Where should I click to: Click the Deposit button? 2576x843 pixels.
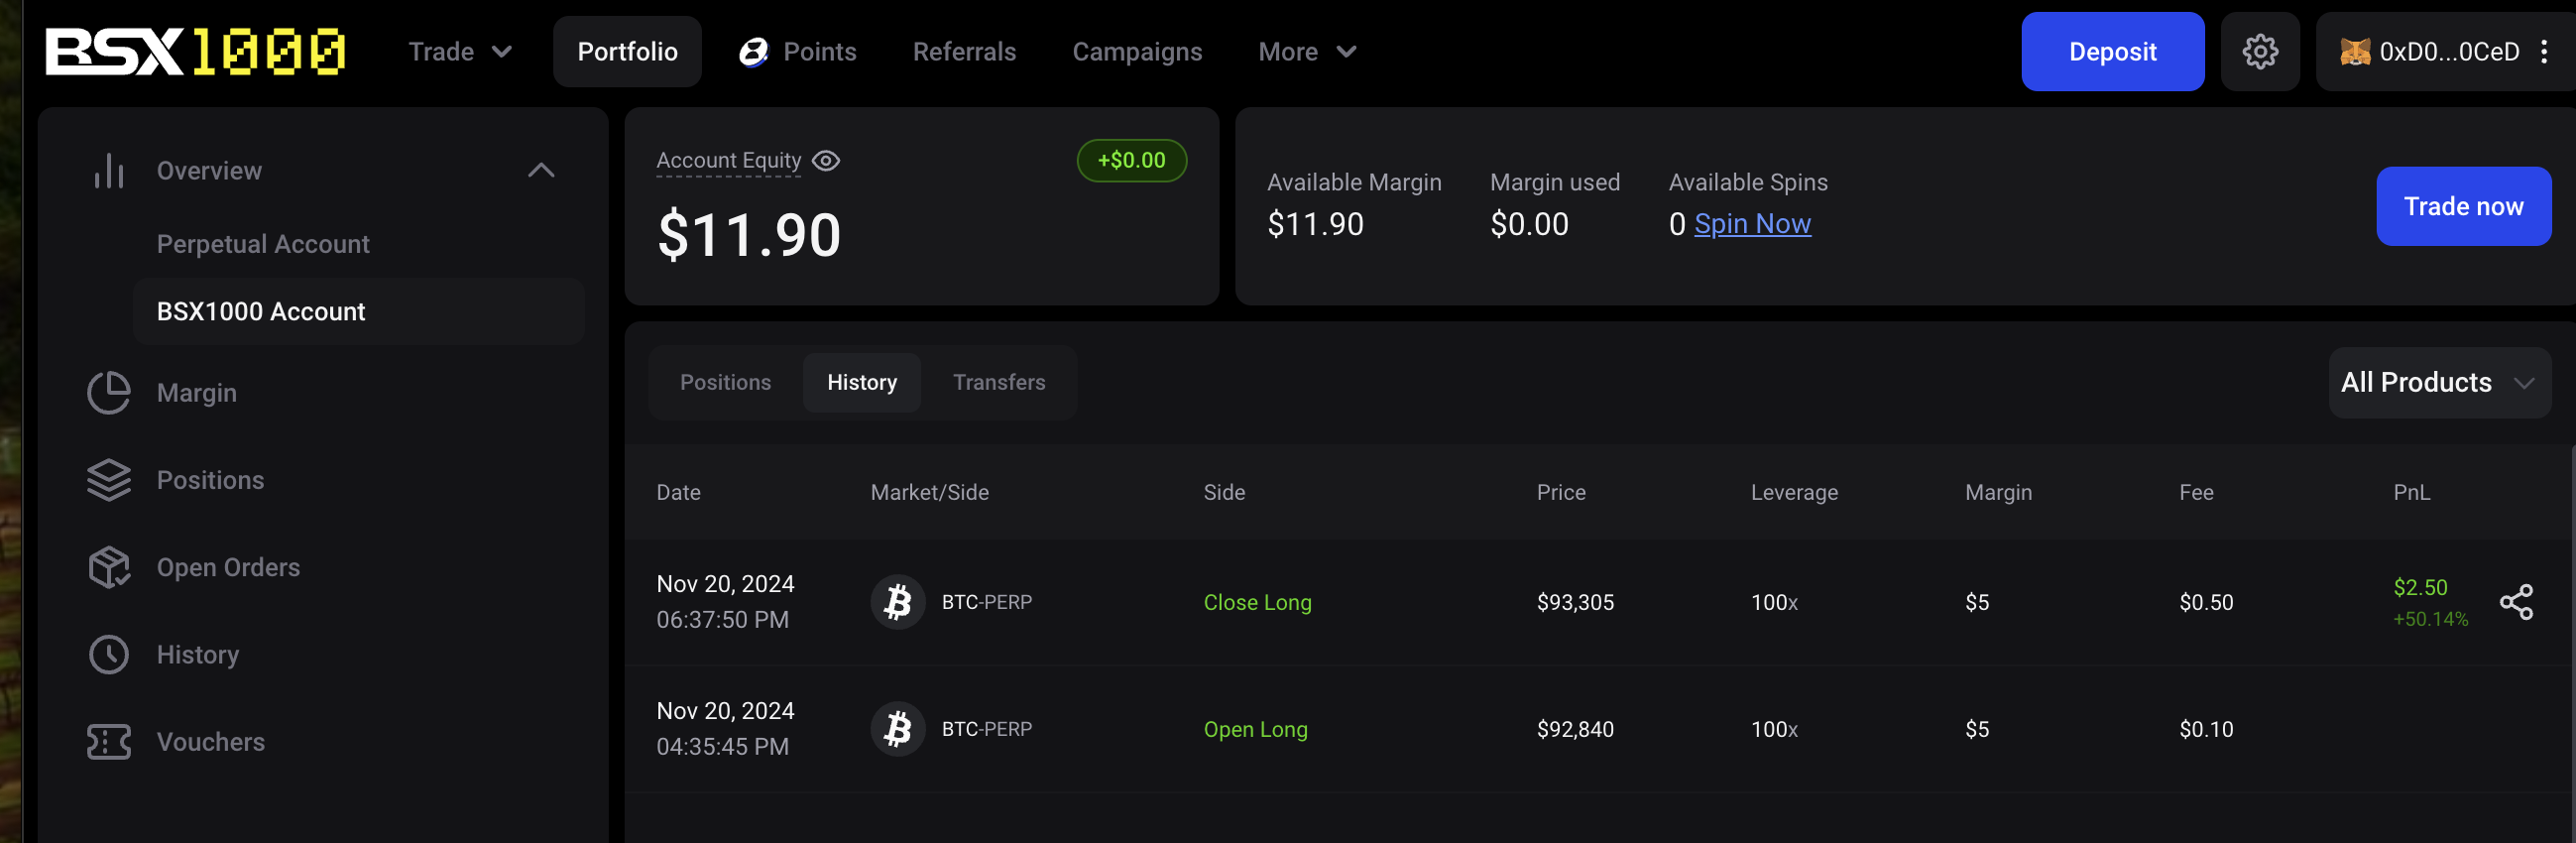tap(2112, 52)
